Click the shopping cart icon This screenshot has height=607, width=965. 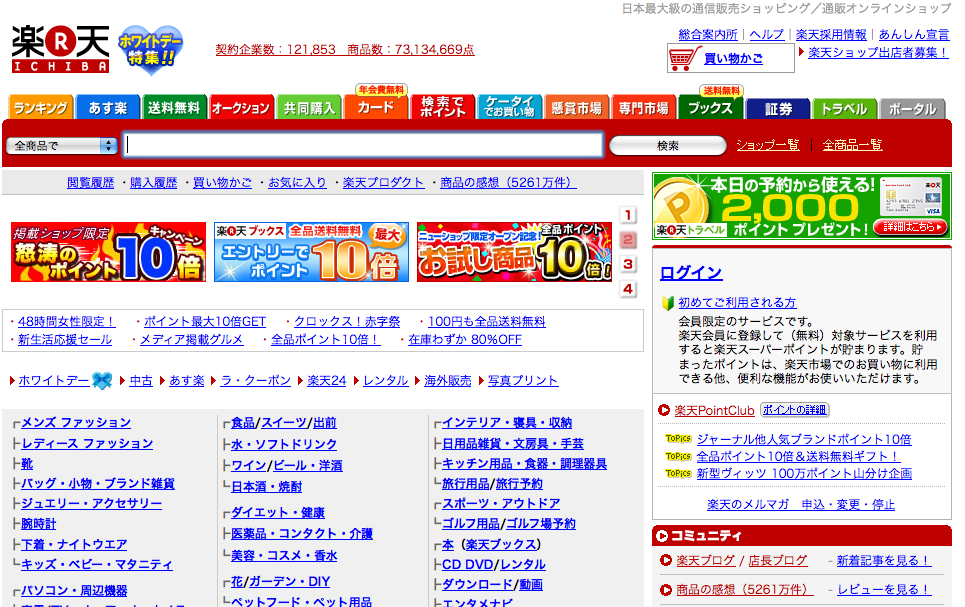683,58
